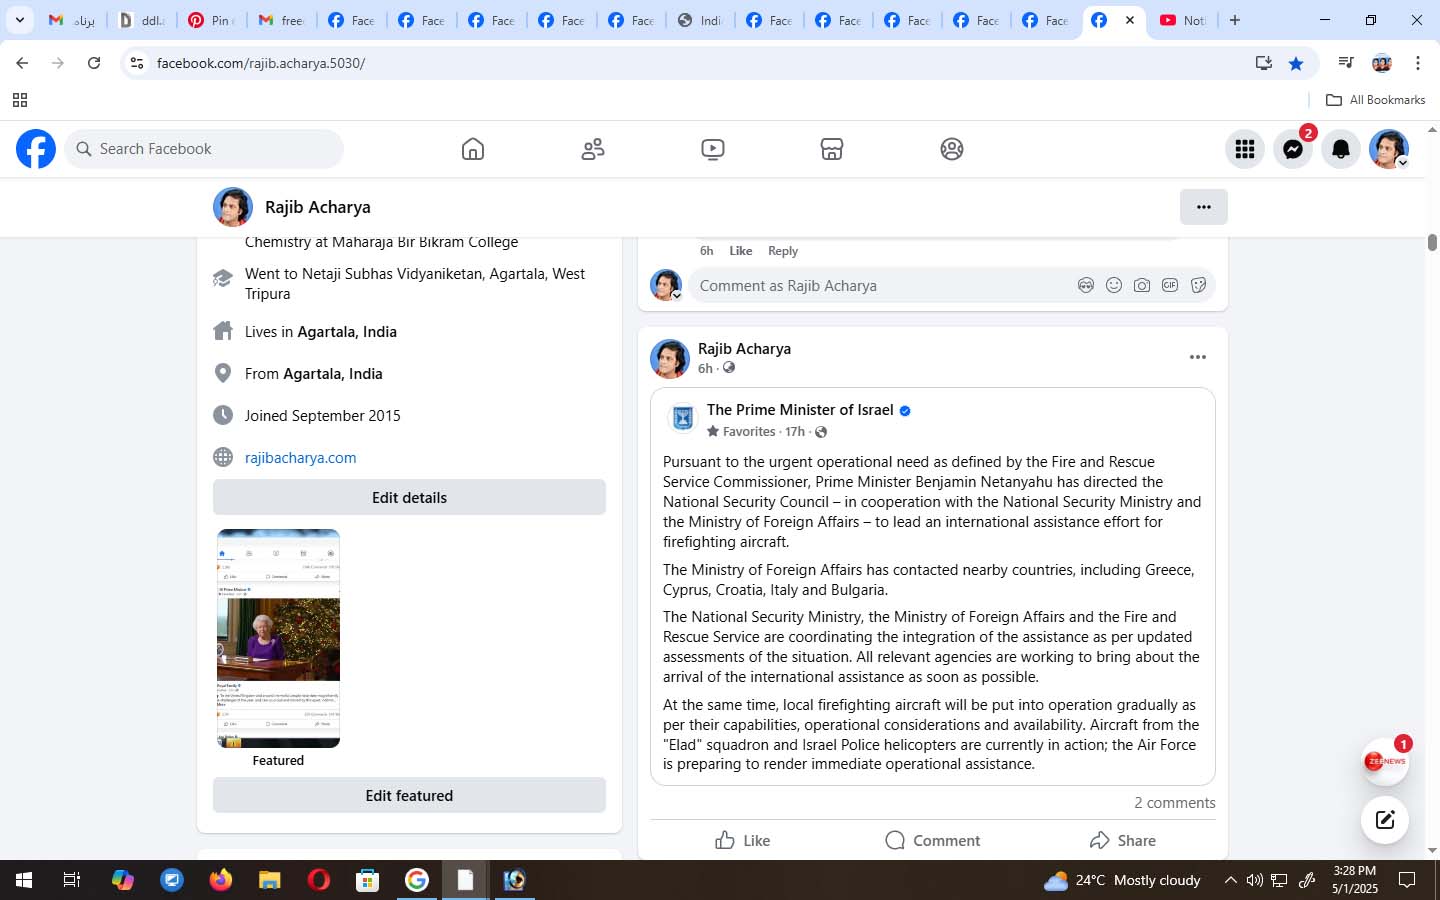Open the Menu grid icon
Screen dimensions: 1440x900
click(x=1245, y=149)
